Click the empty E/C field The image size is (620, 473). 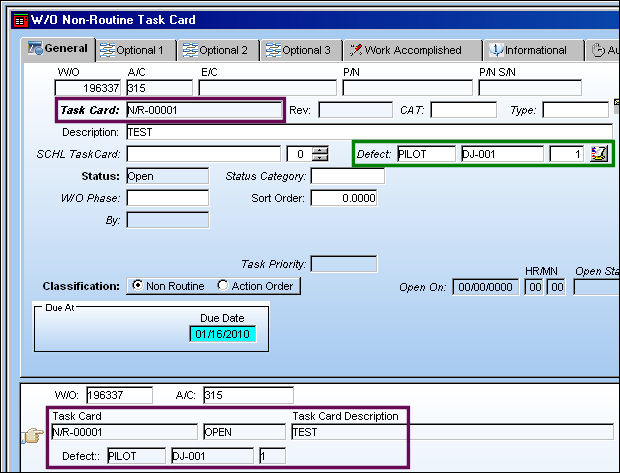[267, 88]
